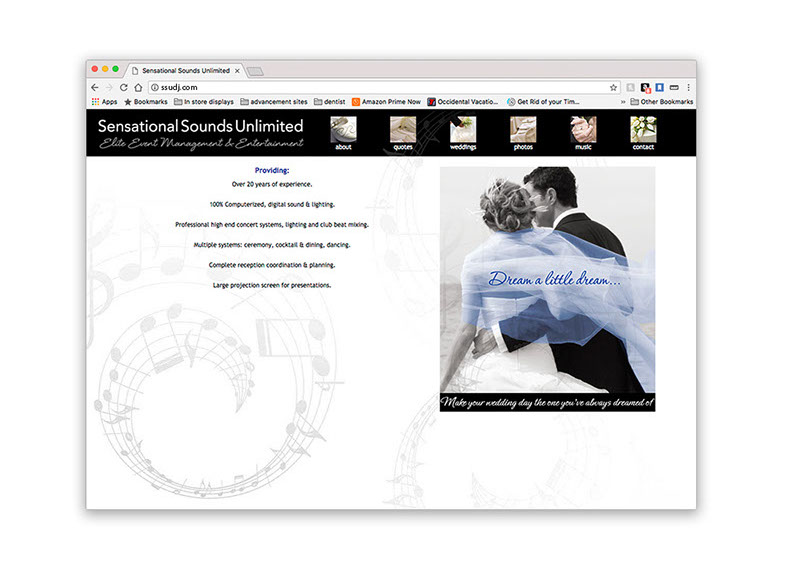Select the Sensational Sounds Unlimited tab
This screenshot has height=588, width=785.
point(186,71)
